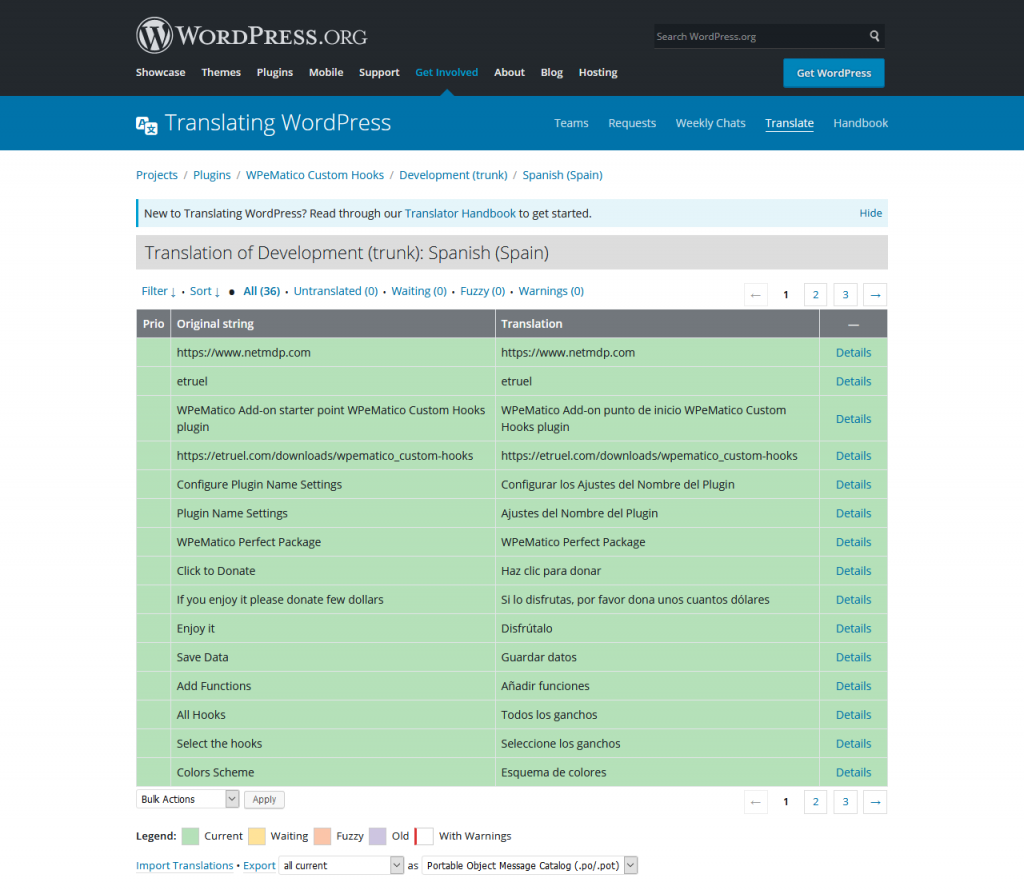Go to page 3 in bottom pagination

(x=845, y=802)
